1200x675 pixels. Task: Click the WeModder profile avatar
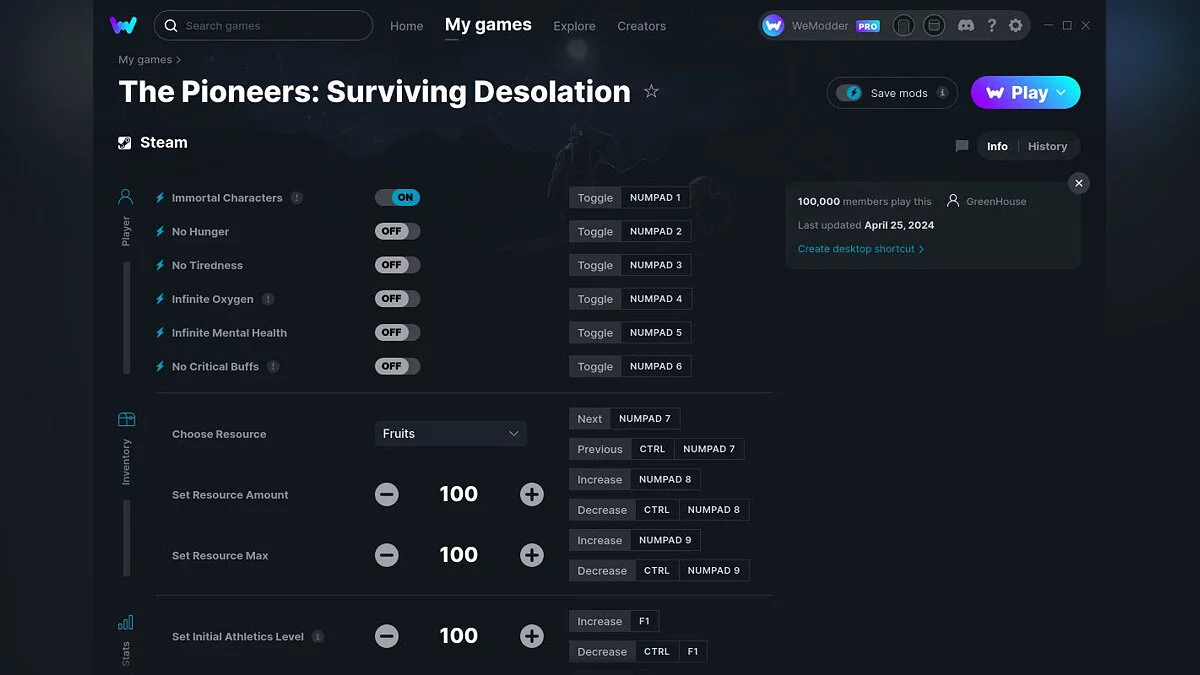(773, 25)
